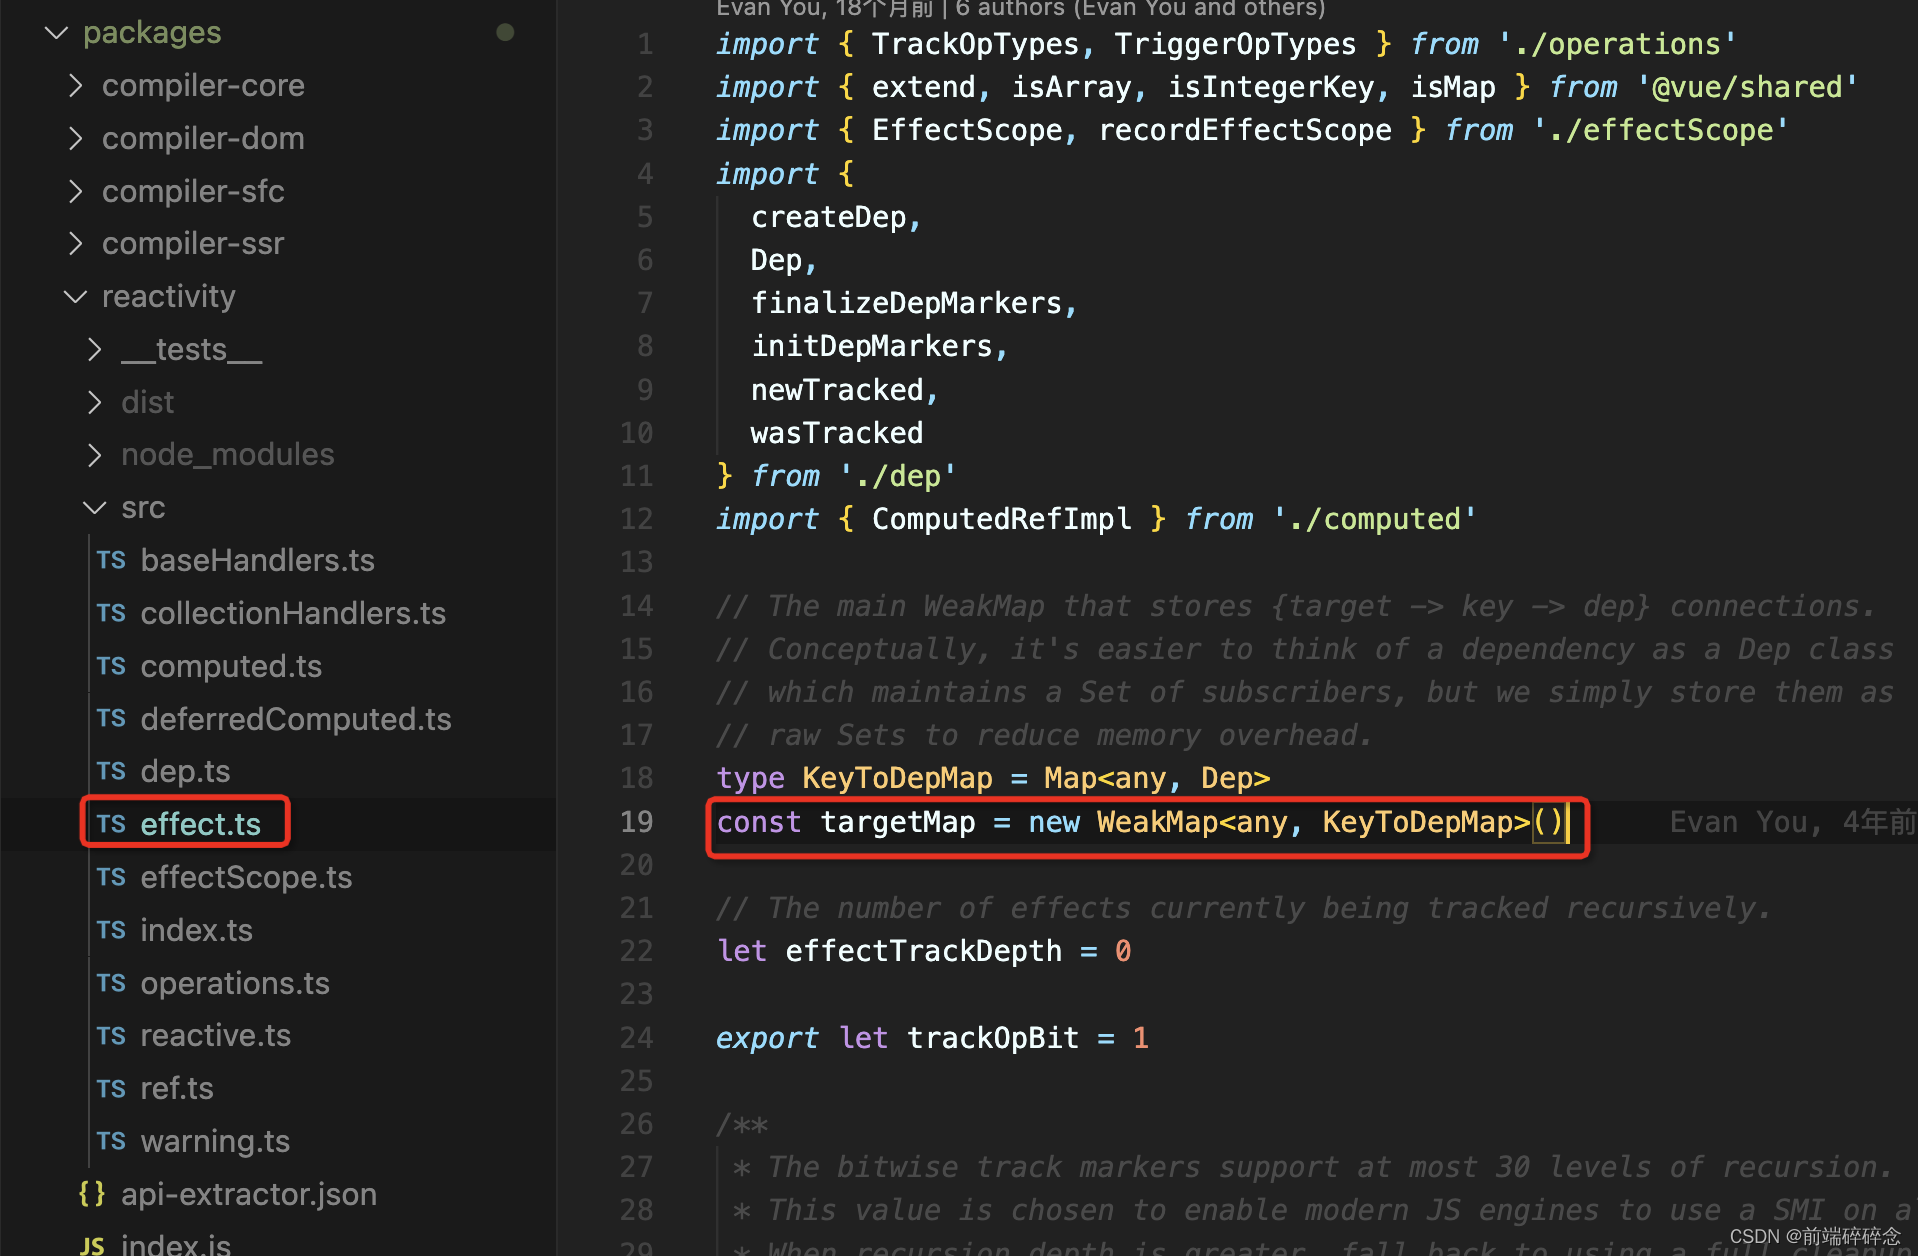
Task: Click the KeyToDepMap type name on line 18
Action: click(897, 778)
